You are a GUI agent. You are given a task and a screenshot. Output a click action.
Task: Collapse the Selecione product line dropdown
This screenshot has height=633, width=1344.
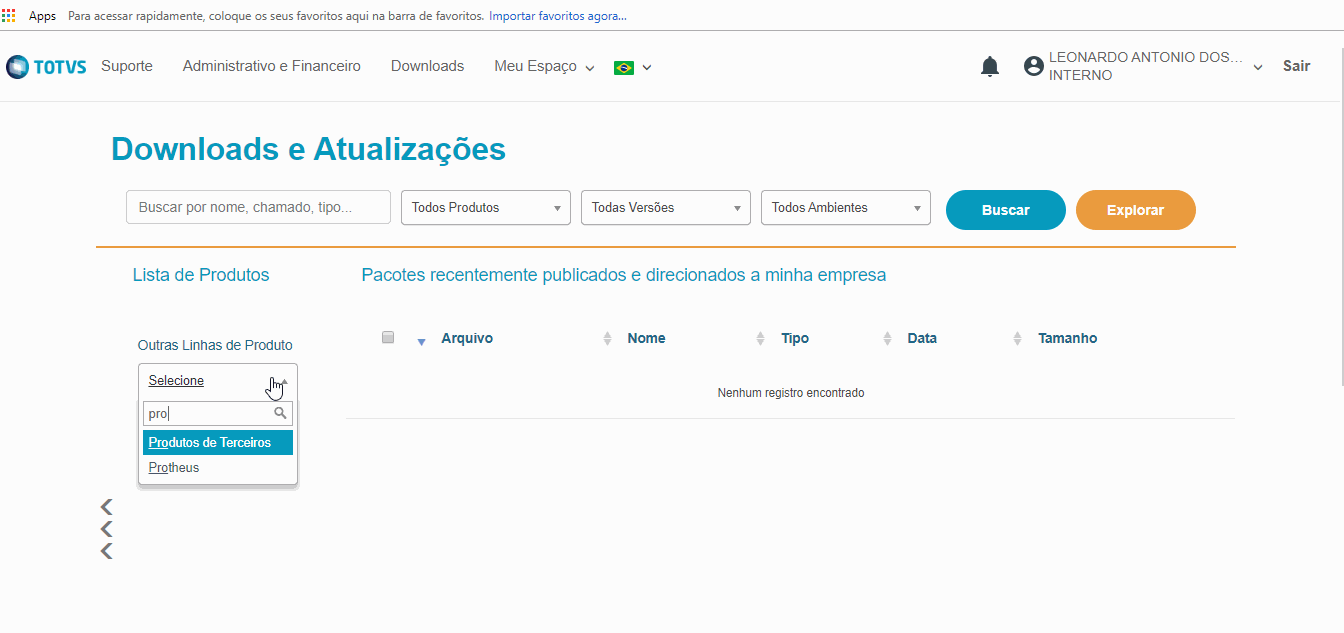(x=218, y=381)
